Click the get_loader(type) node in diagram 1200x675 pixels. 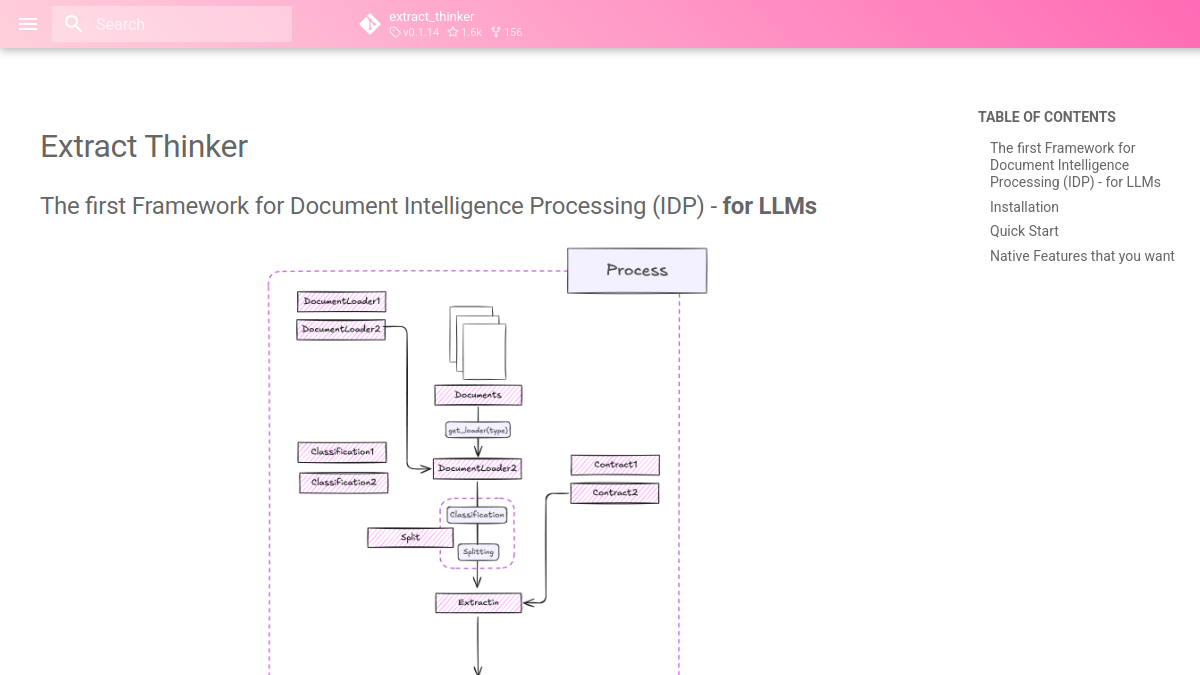pyautogui.click(x=478, y=430)
